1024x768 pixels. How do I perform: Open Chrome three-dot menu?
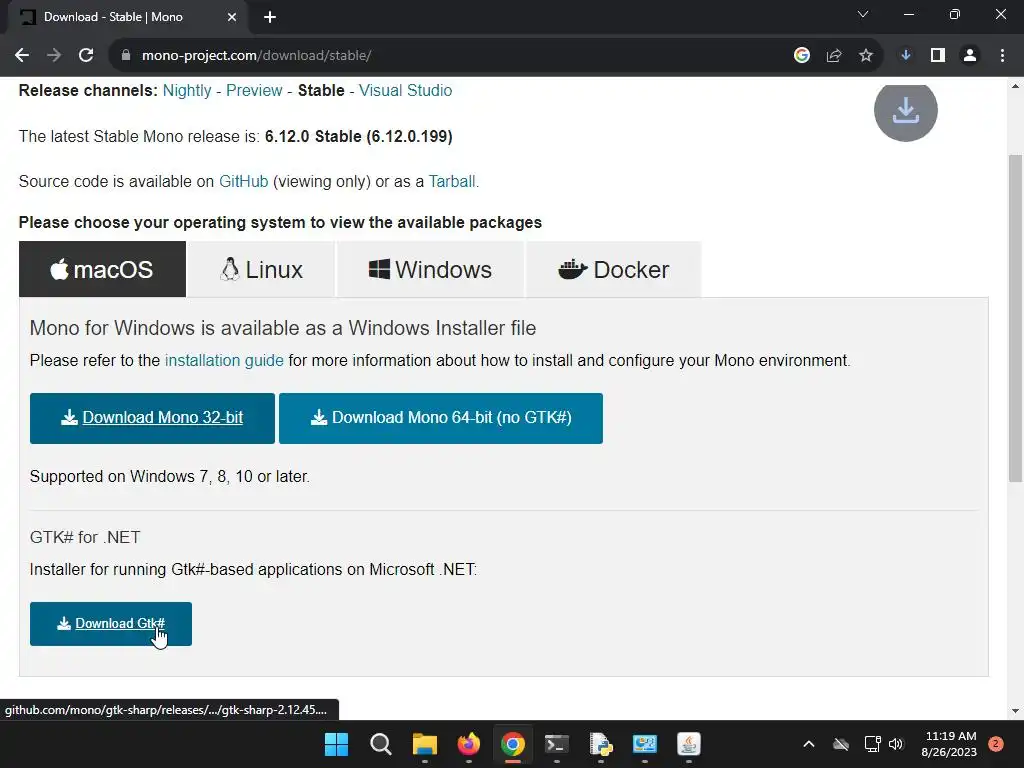click(1002, 56)
